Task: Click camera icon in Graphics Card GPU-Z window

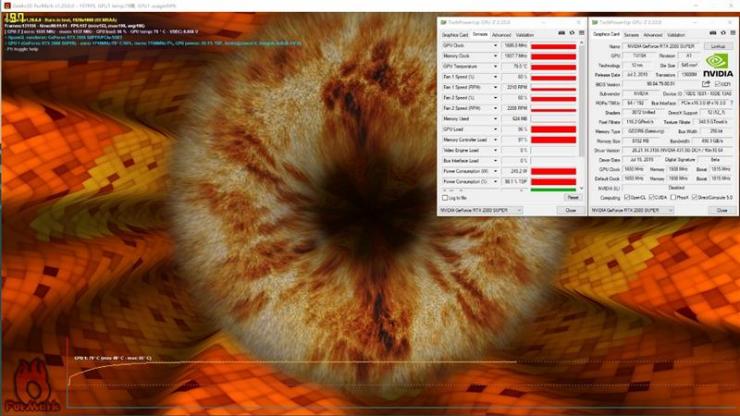Action: tap(713, 33)
